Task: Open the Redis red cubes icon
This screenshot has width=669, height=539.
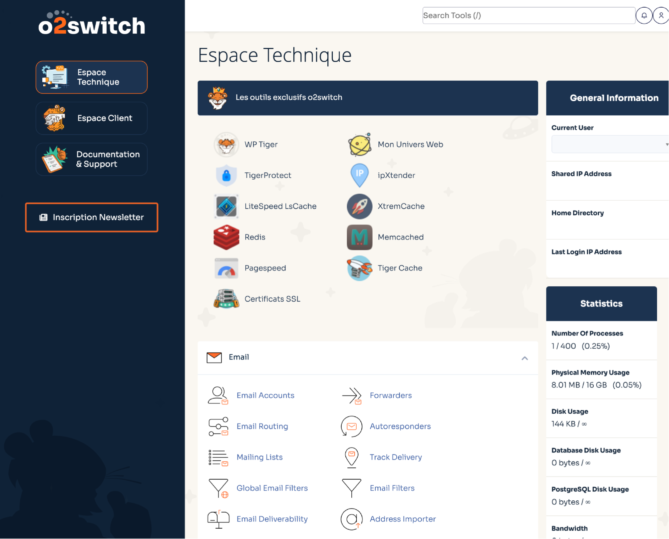Action: pos(226,237)
